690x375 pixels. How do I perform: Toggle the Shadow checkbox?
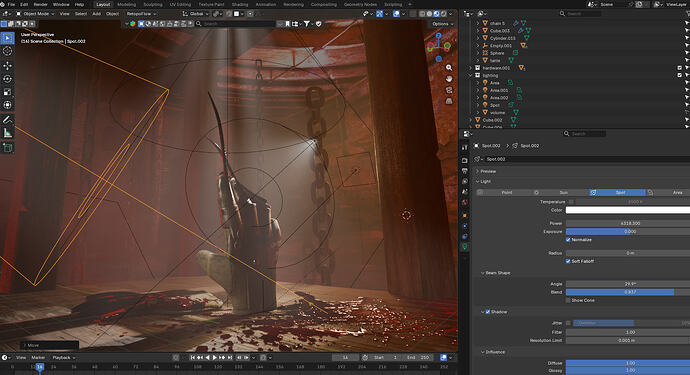pos(488,312)
